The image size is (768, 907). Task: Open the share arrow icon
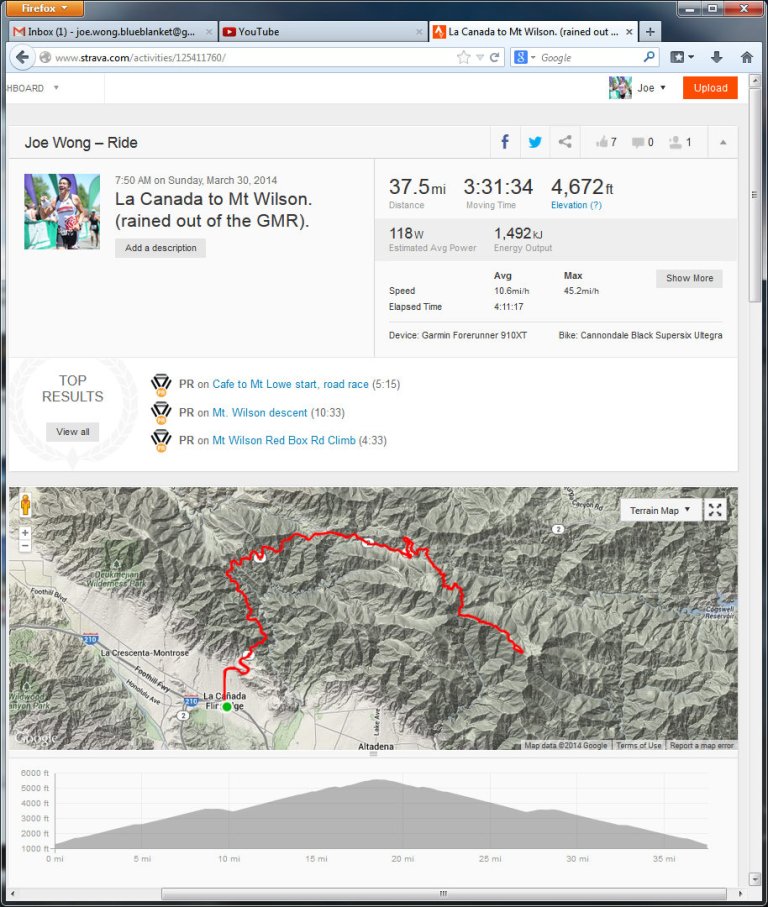pyautogui.click(x=565, y=142)
